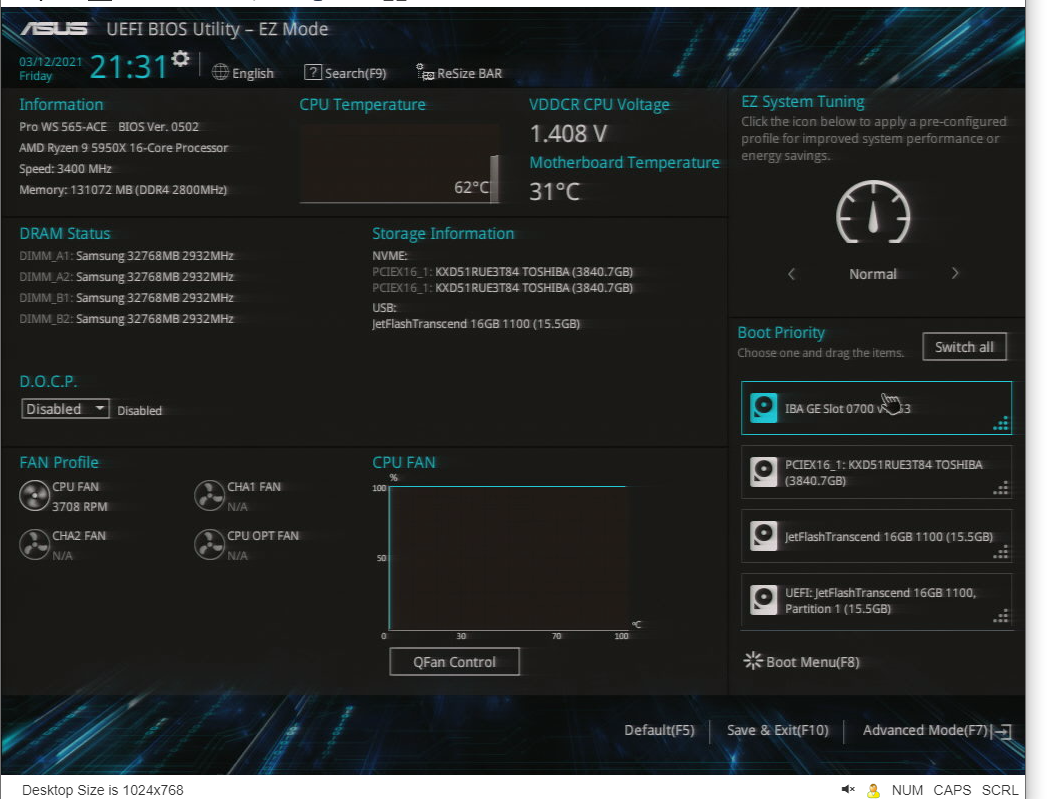Viewport: 1055px width, 799px height.
Task: Grab drag handle of JetFlashTranscend 16GB entry
Action: (1001, 552)
